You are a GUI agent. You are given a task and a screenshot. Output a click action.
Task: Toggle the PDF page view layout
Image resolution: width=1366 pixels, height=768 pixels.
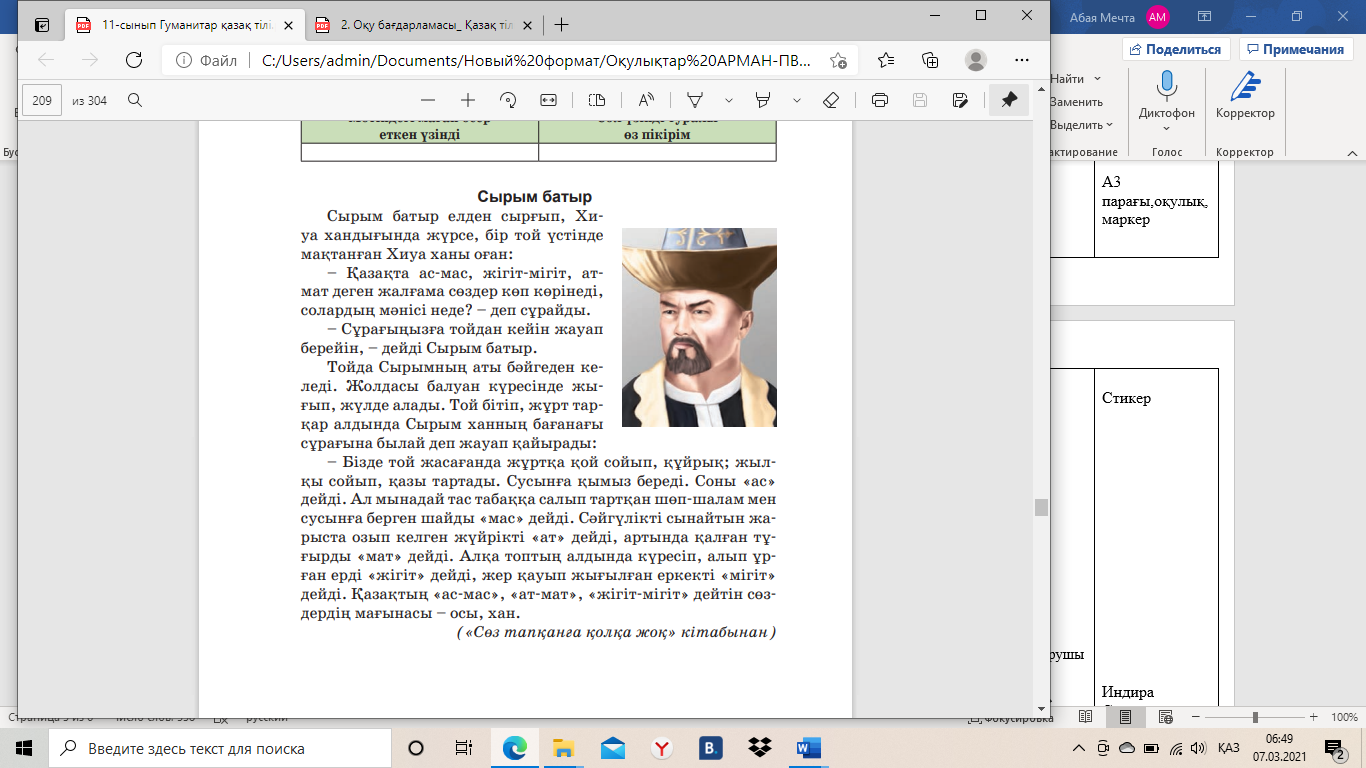click(597, 100)
